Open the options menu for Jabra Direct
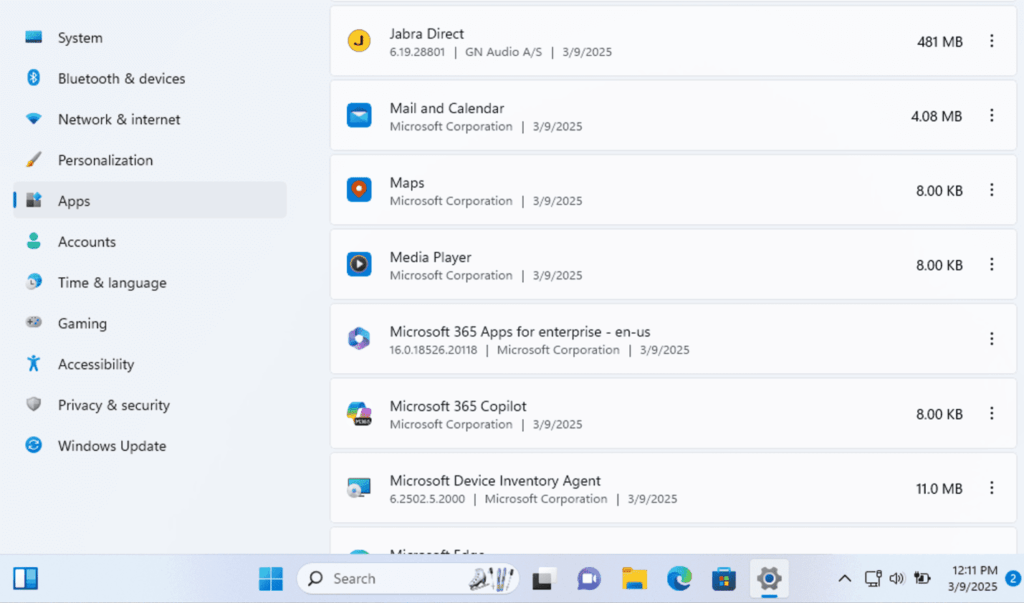 click(x=992, y=41)
